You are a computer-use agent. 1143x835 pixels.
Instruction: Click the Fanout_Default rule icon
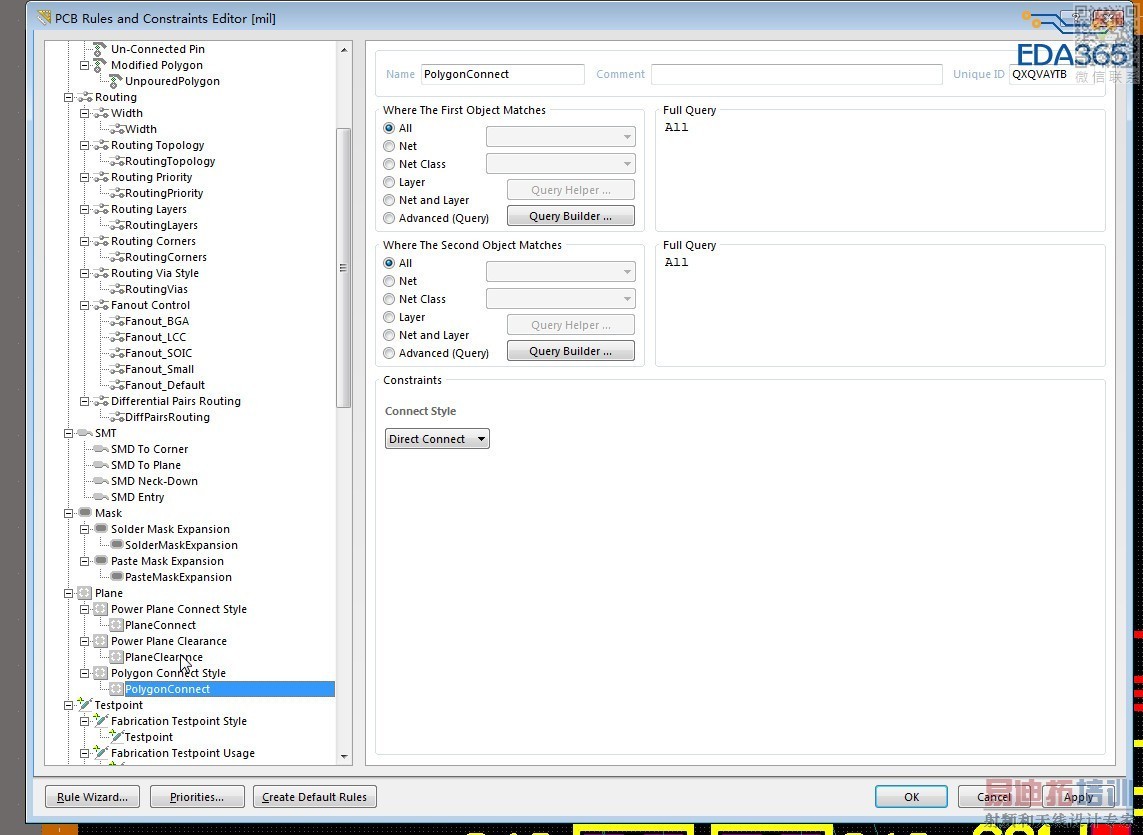(115, 386)
